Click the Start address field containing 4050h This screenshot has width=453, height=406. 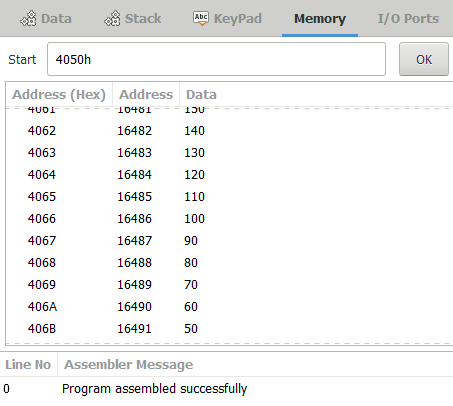(x=216, y=59)
